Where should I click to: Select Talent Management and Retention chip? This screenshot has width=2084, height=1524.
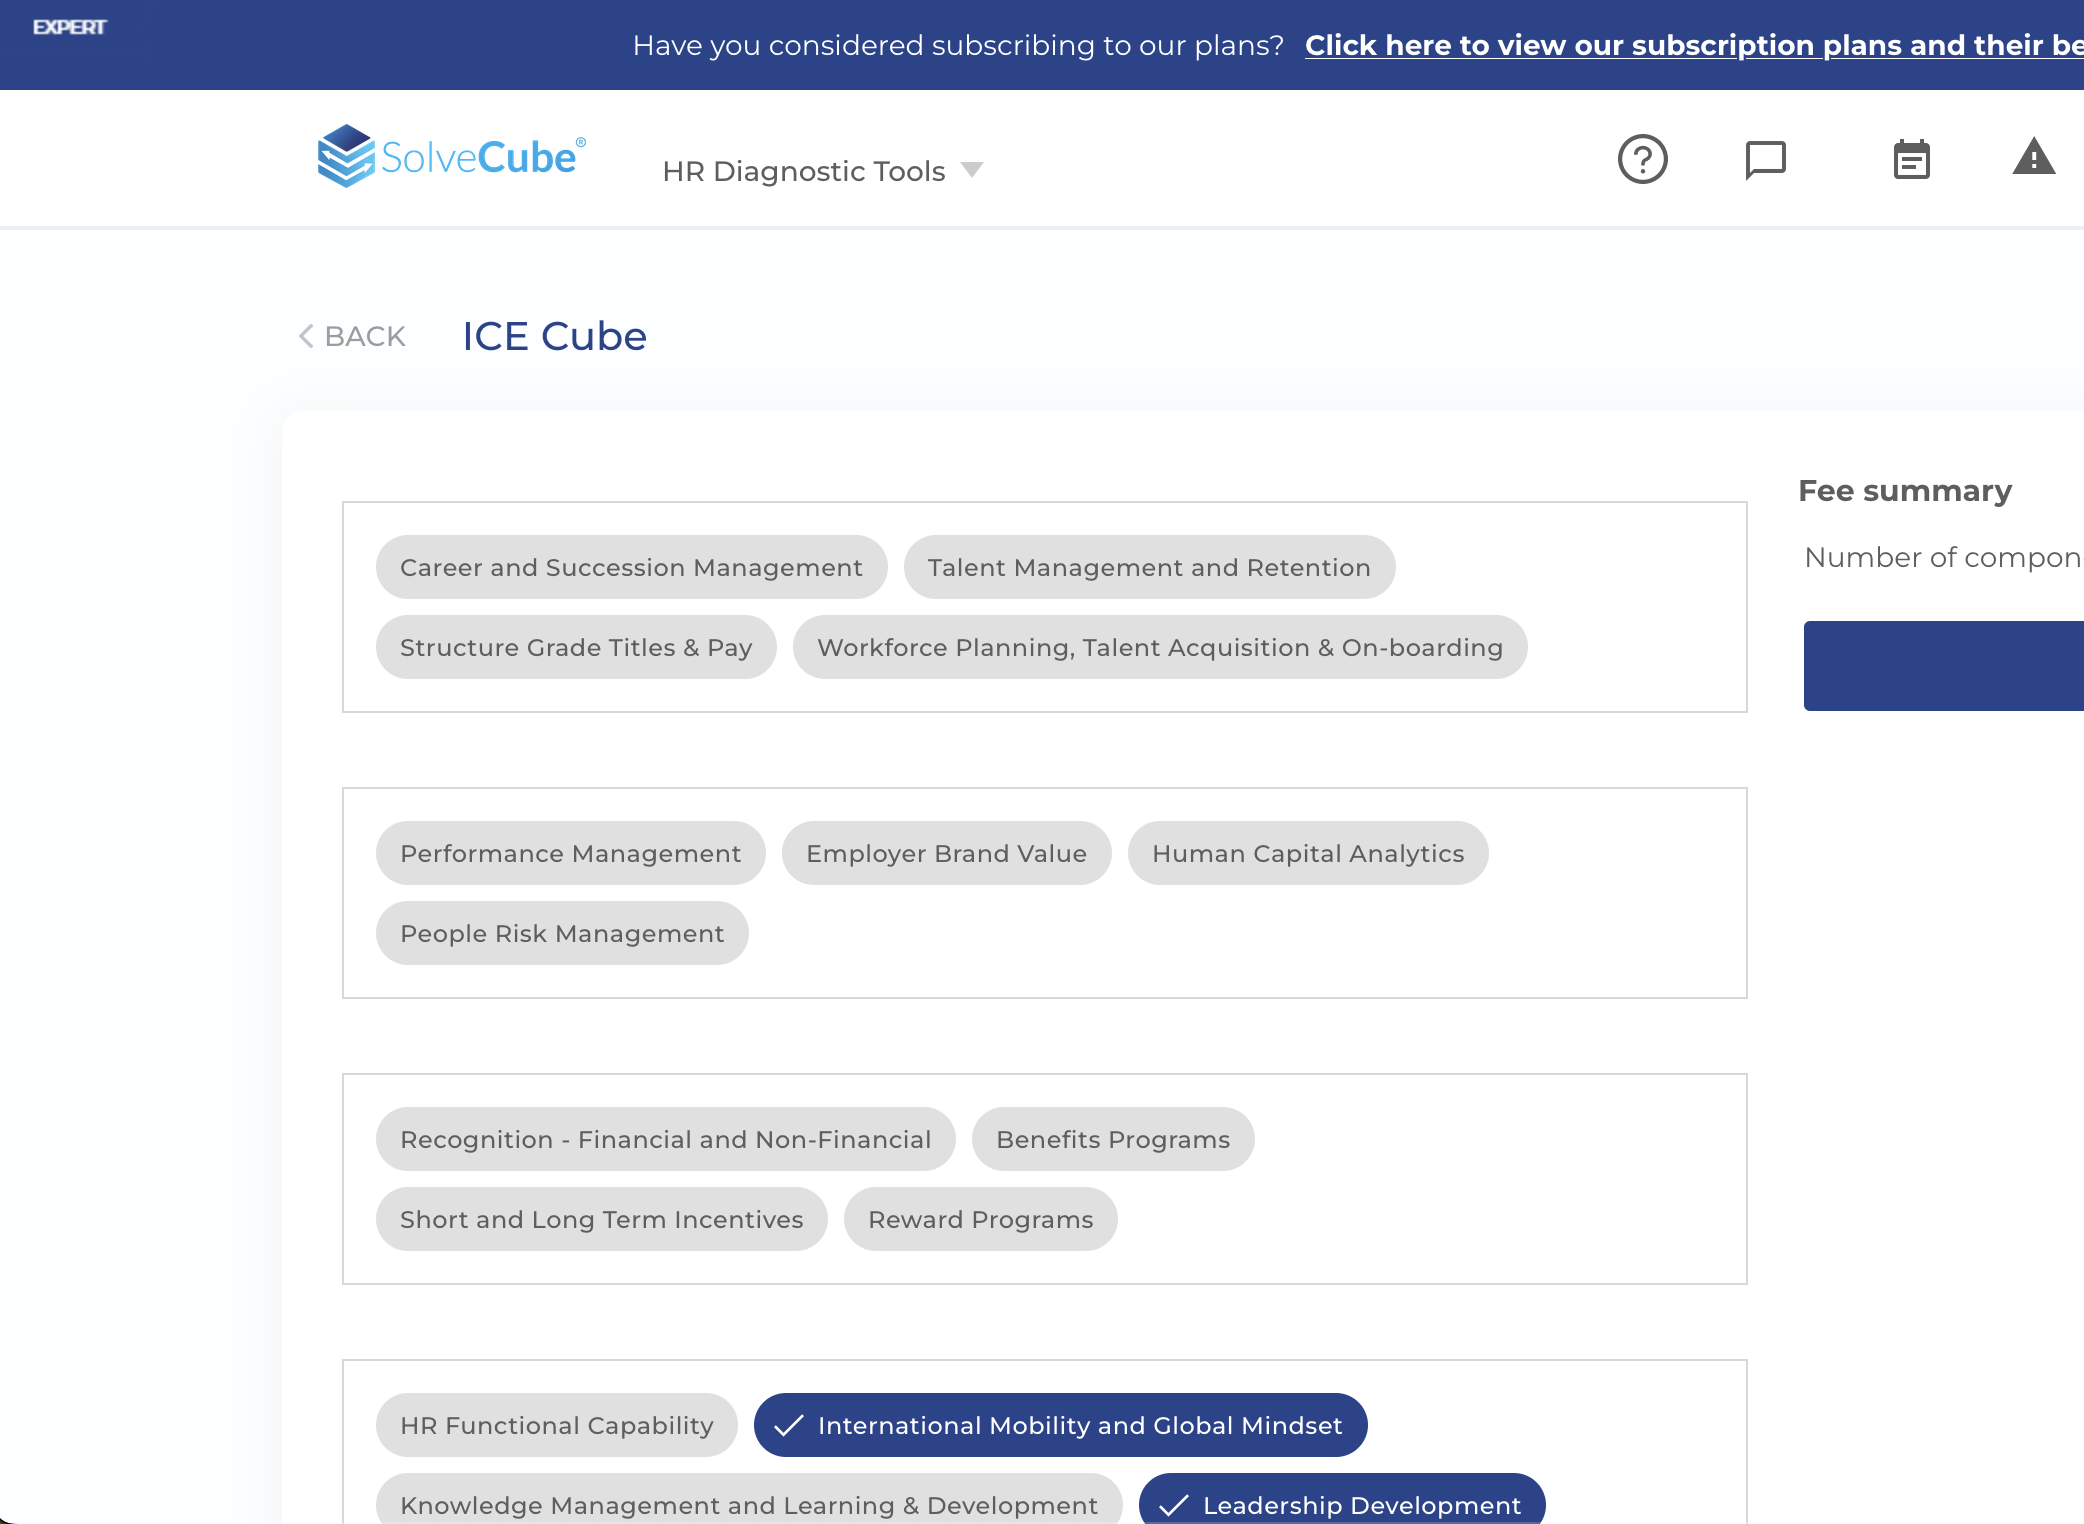pos(1149,567)
